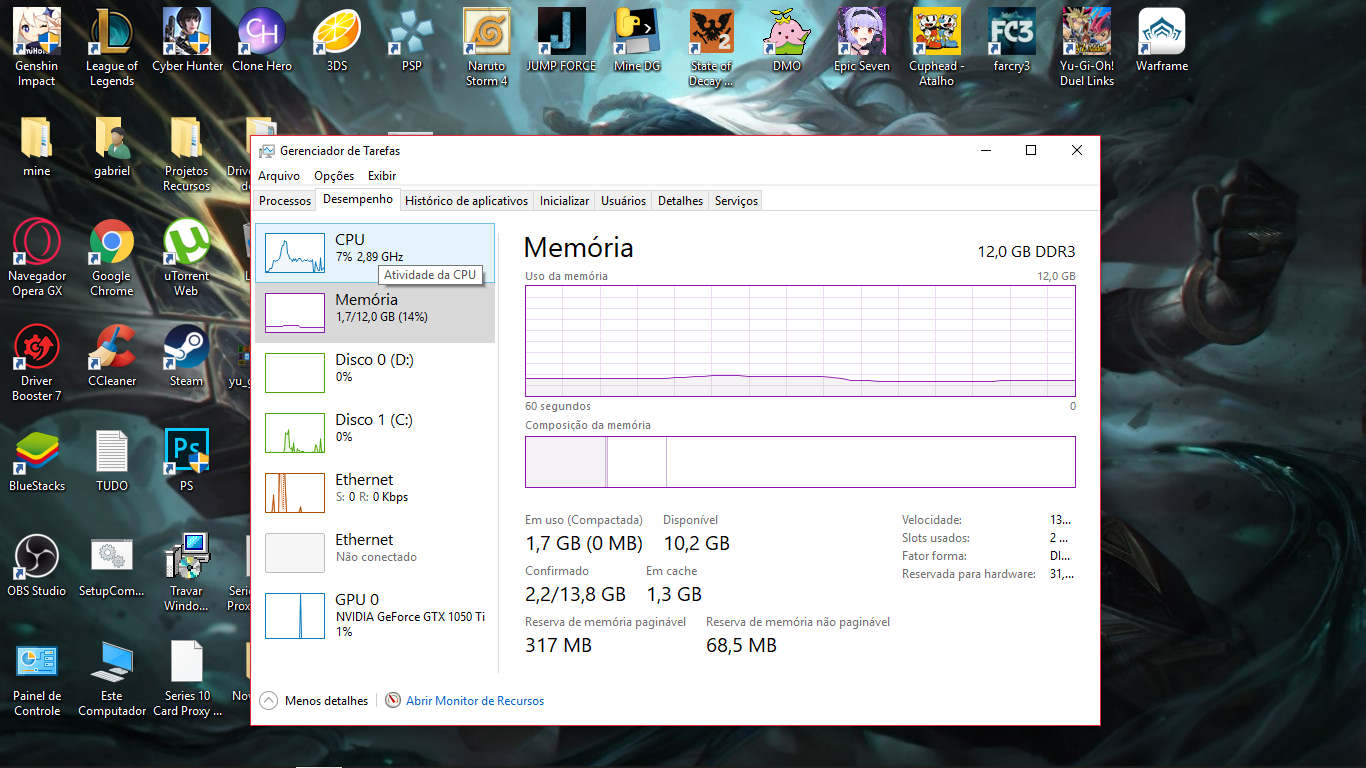Image resolution: width=1366 pixels, height=768 pixels.
Task: Open the Genshin Impact desktop shortcut
Action: coord(37,47)
